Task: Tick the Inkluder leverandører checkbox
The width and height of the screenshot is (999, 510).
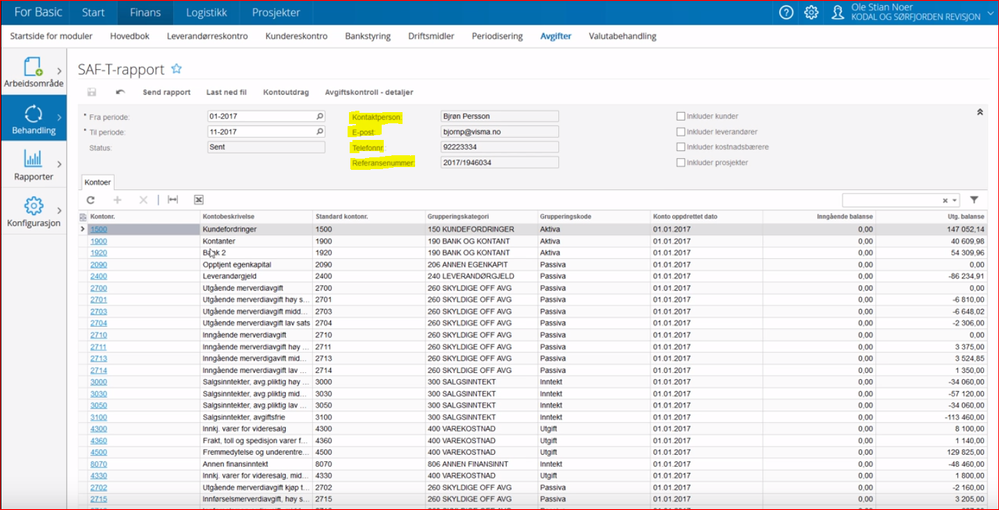Action: [681, 132]
